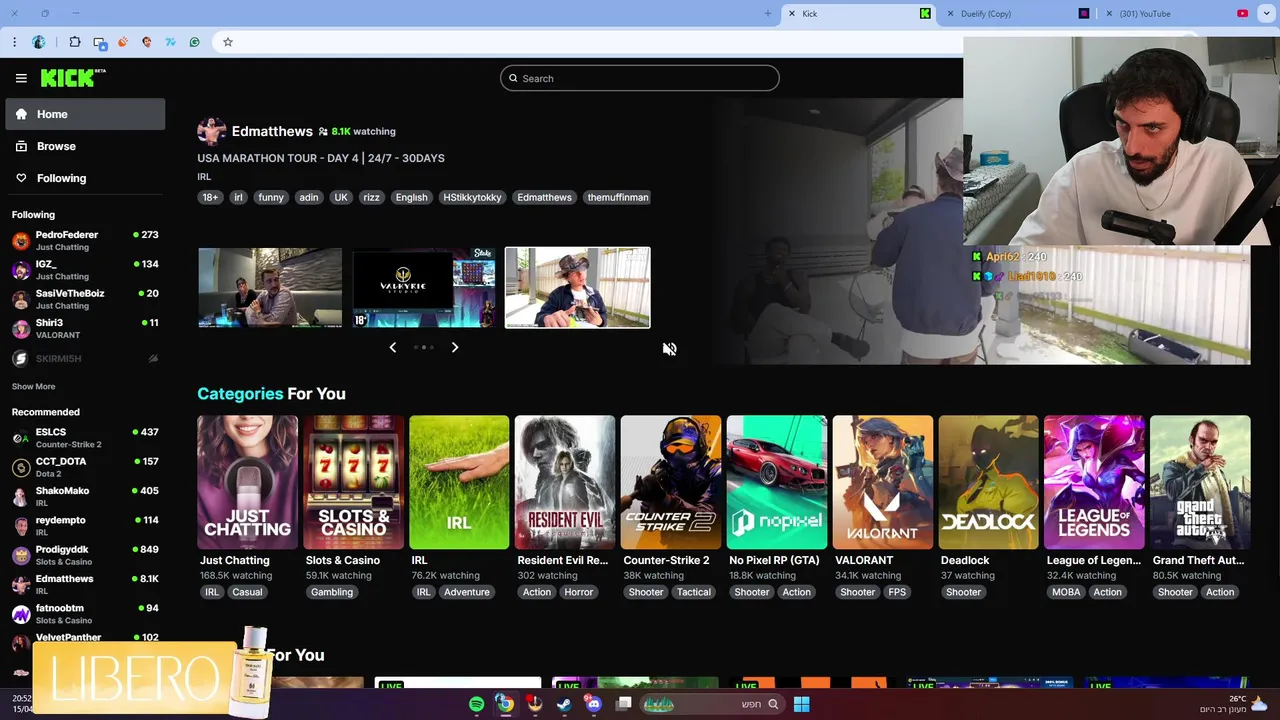This screenshot has width=1280, height=720.
Task: Open the Chrome extensions puzzle icon
Action: pos(75,42)
